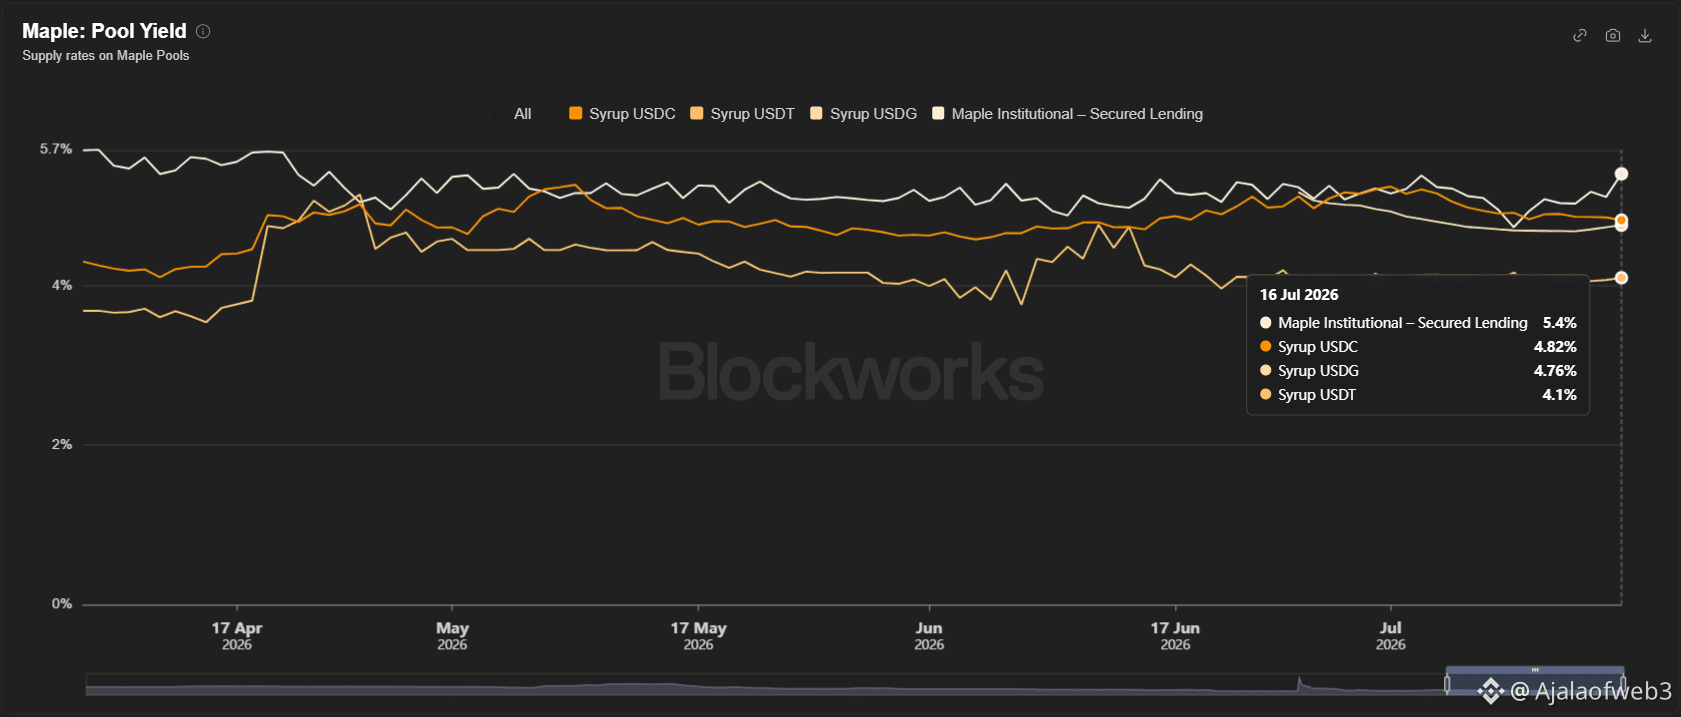Click the 4% y-axis label

point(62,285)
